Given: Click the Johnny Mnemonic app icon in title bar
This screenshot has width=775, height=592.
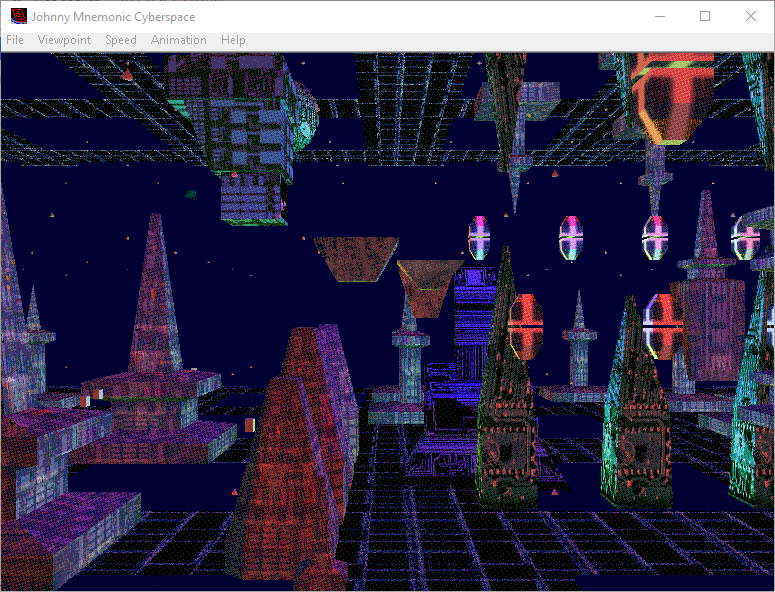Looking at the screenshot, I should [x=19, y=16].
